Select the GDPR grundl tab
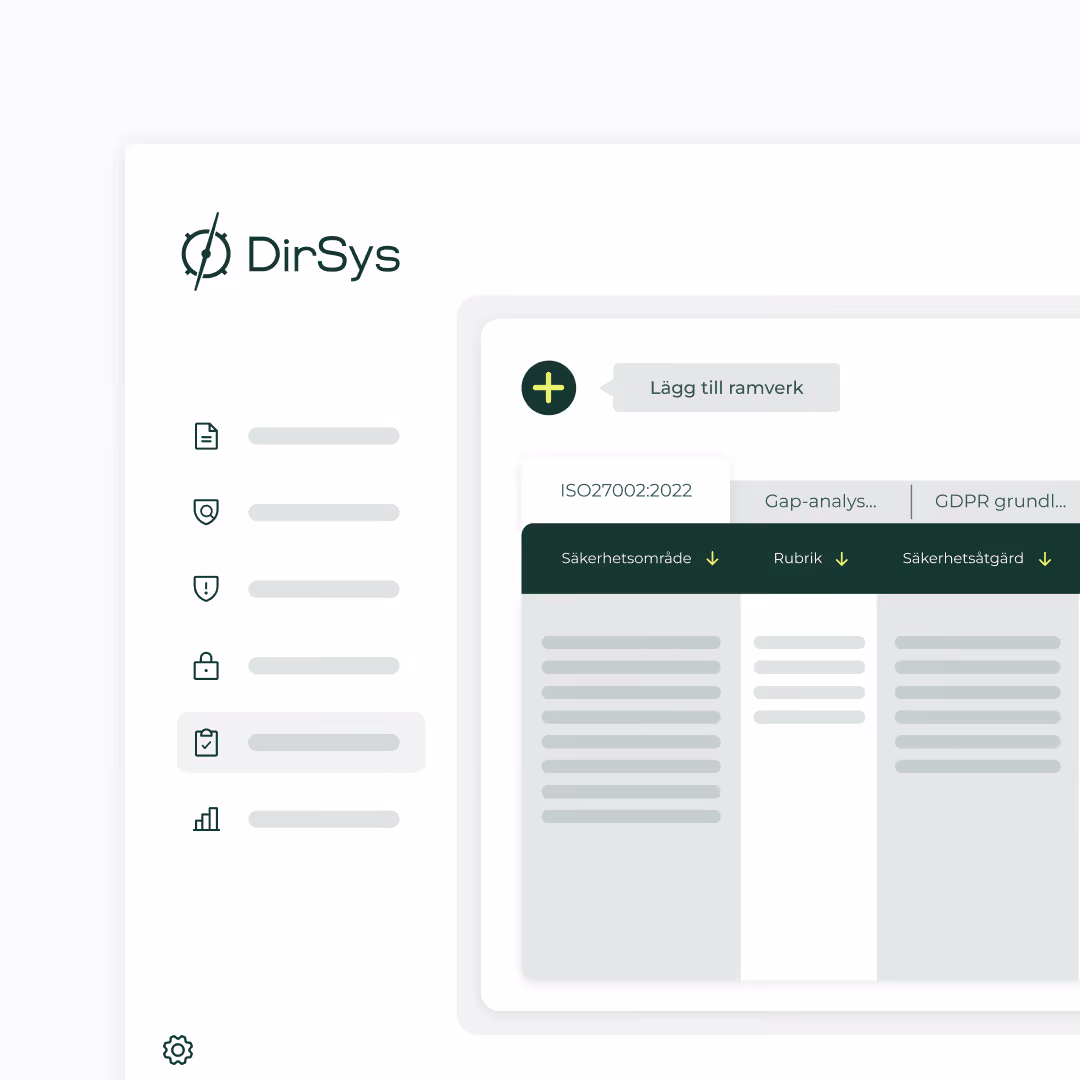The width and height of the screenshot is (1080, 1080). pos(1000,501)
